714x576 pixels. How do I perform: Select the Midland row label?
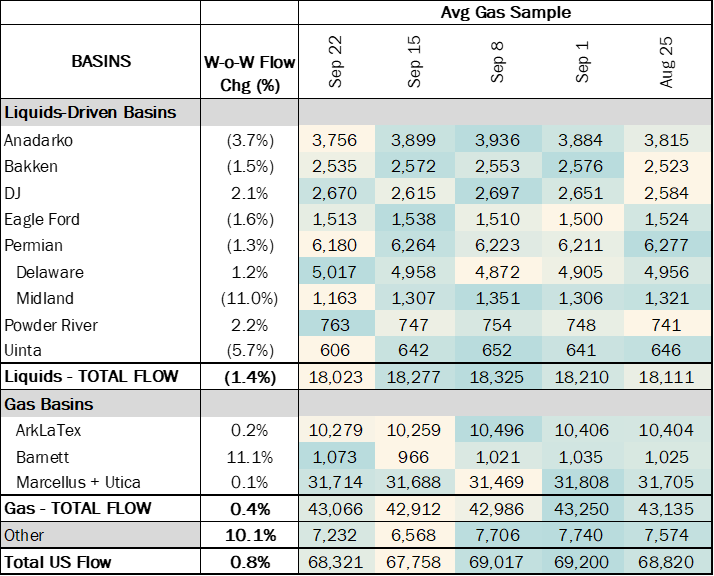click(x=45, y=298)
